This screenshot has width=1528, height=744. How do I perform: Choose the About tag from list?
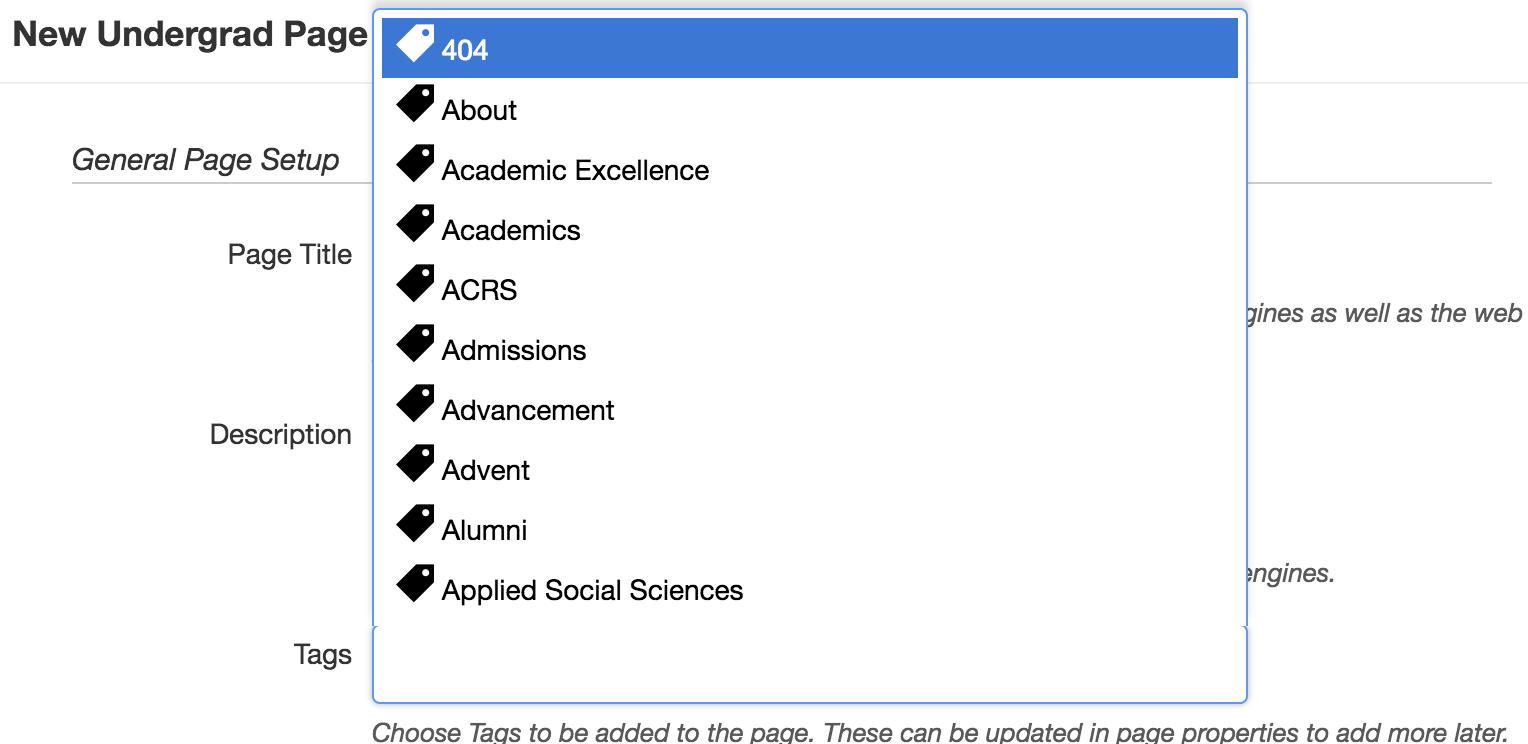click(x=479, y=110)
